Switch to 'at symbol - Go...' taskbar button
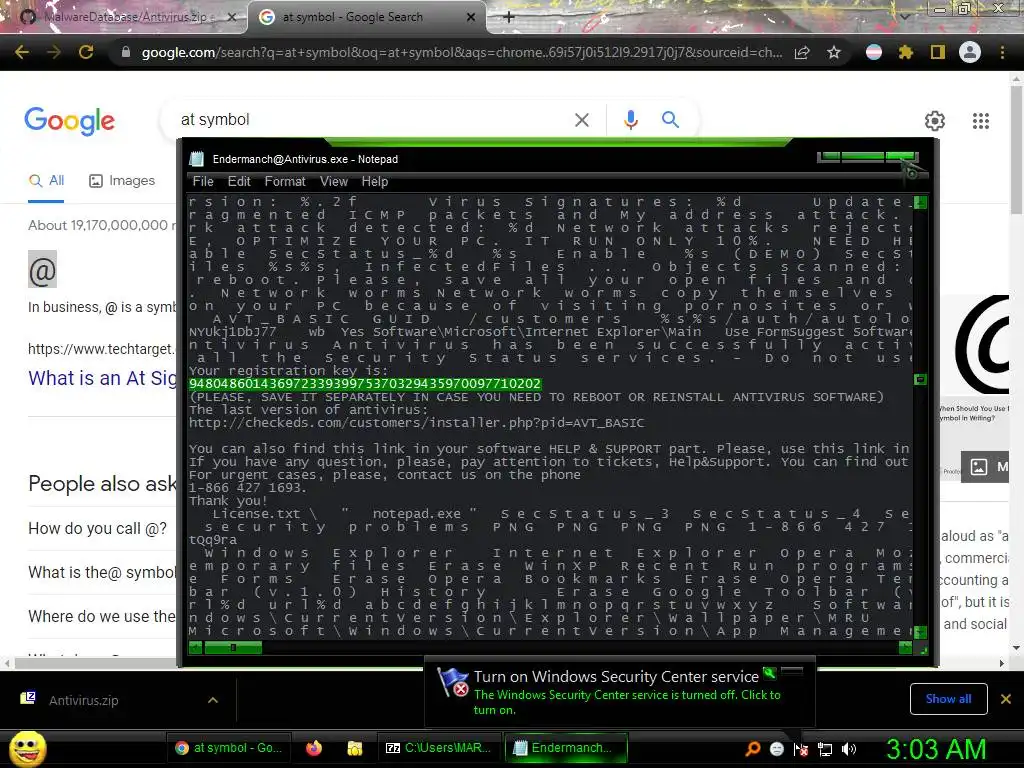The height and width of the screenshot is (768, 1024). click(x=229, y=748)
